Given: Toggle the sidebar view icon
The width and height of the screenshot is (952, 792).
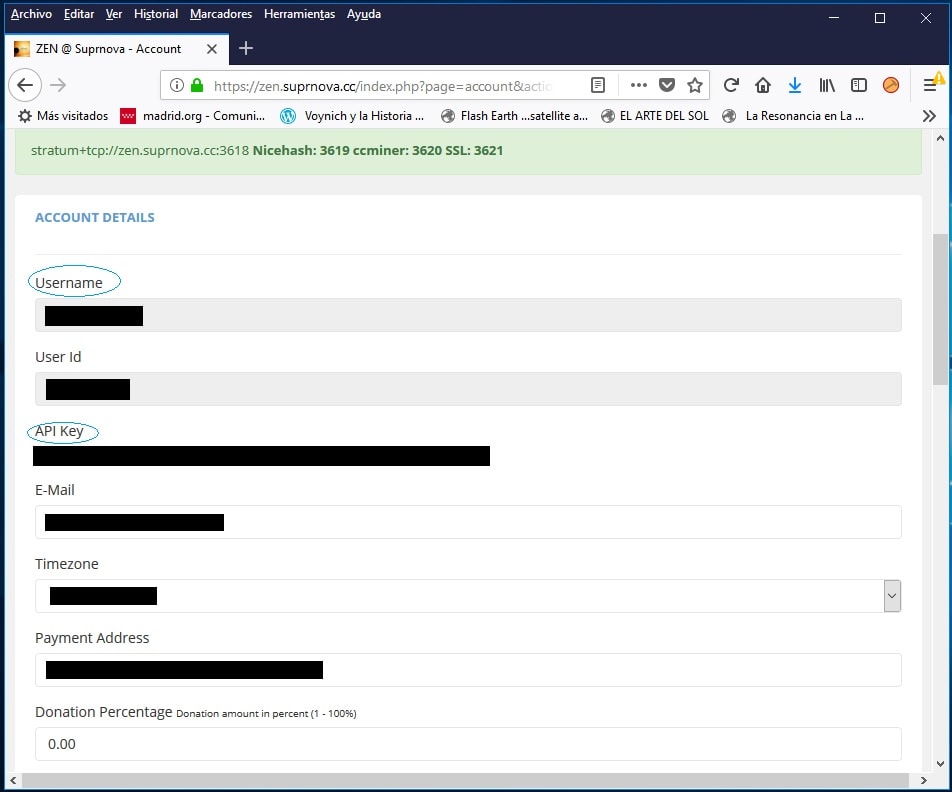Looking at the screenshot, I should coord(859,85).
